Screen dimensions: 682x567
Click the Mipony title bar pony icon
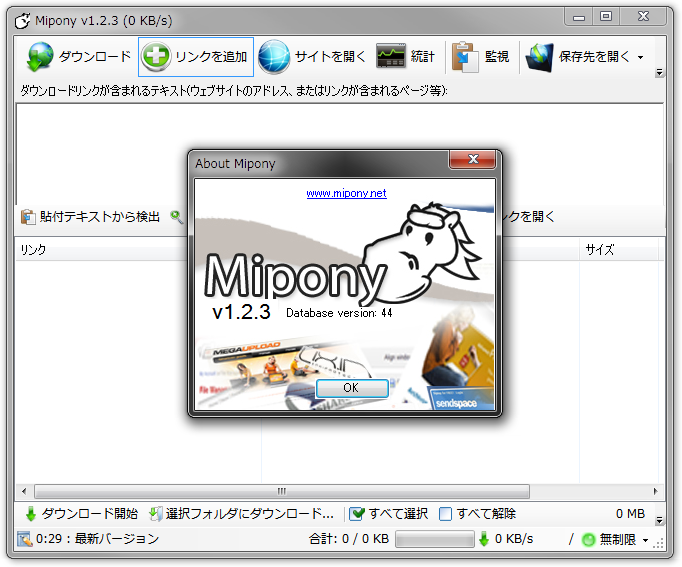point(23,20)
